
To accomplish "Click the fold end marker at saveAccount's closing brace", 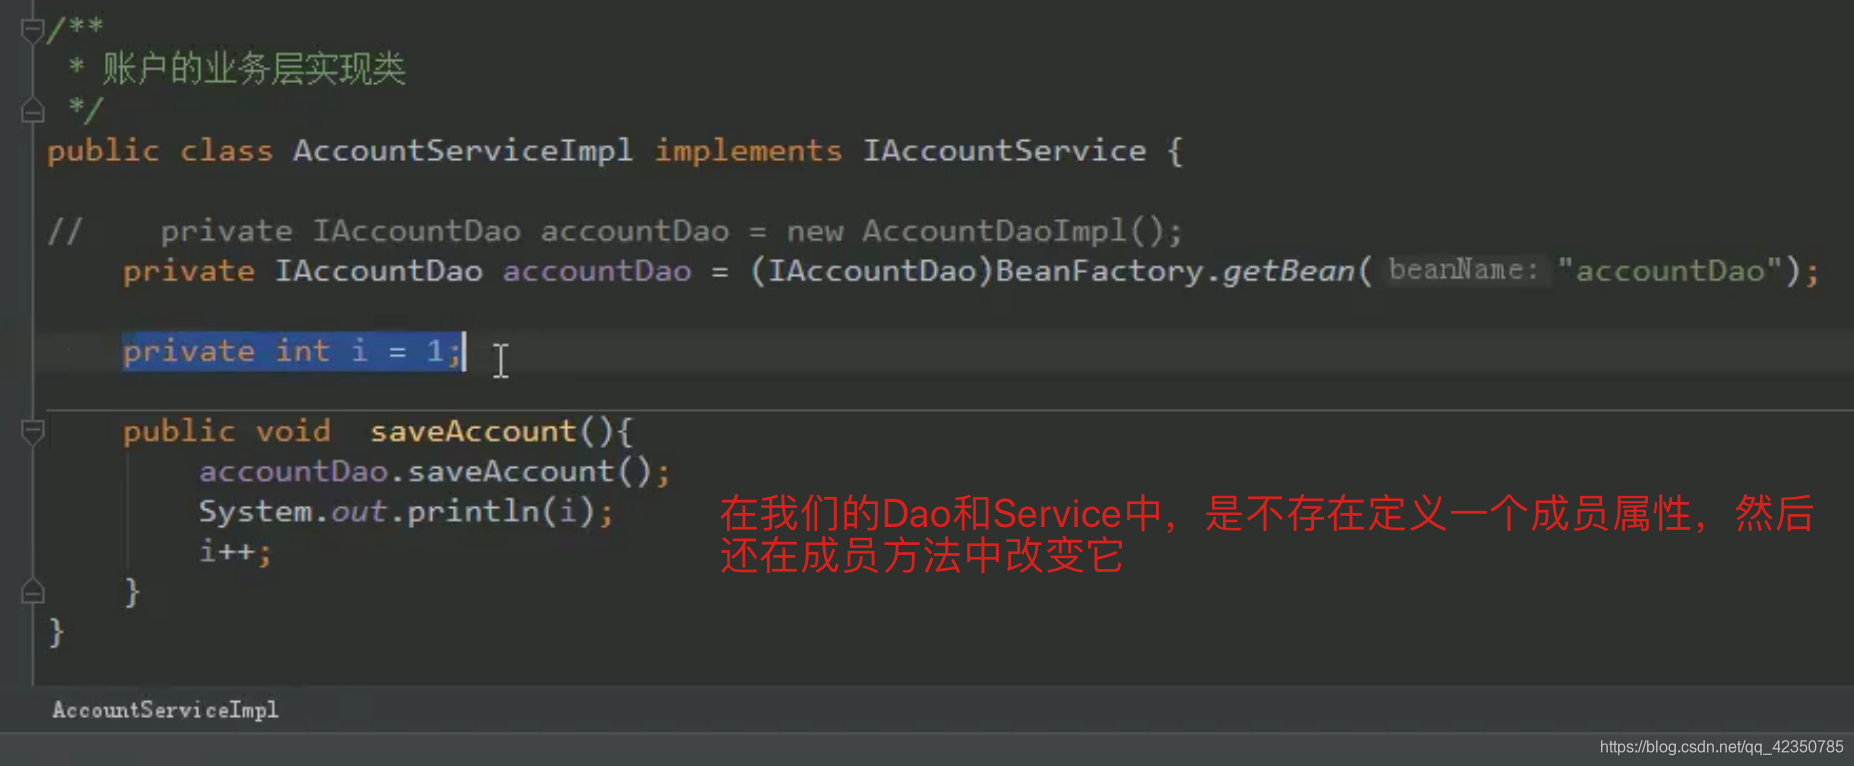I will [32, 592].
